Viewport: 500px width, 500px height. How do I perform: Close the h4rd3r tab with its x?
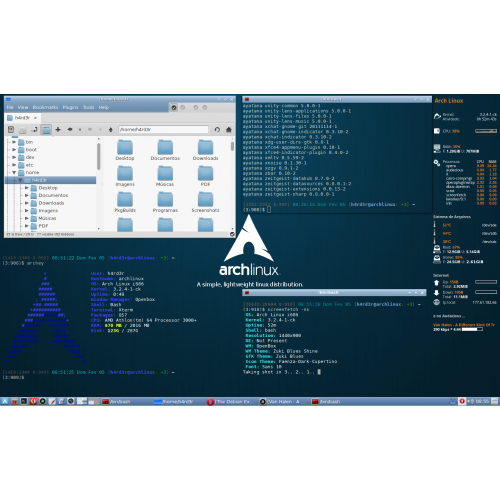(35, 118)
